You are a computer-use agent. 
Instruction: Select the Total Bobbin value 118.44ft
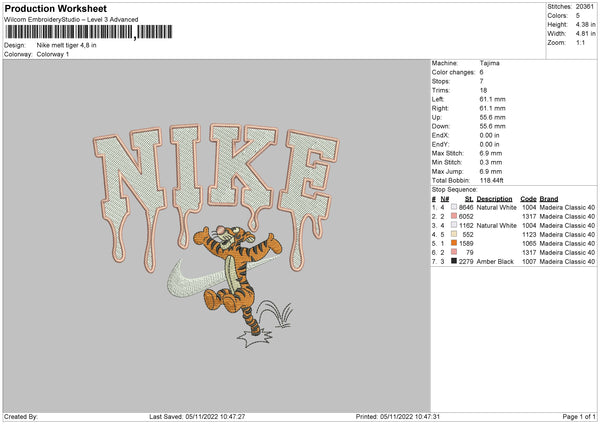[x=492, y=180]
